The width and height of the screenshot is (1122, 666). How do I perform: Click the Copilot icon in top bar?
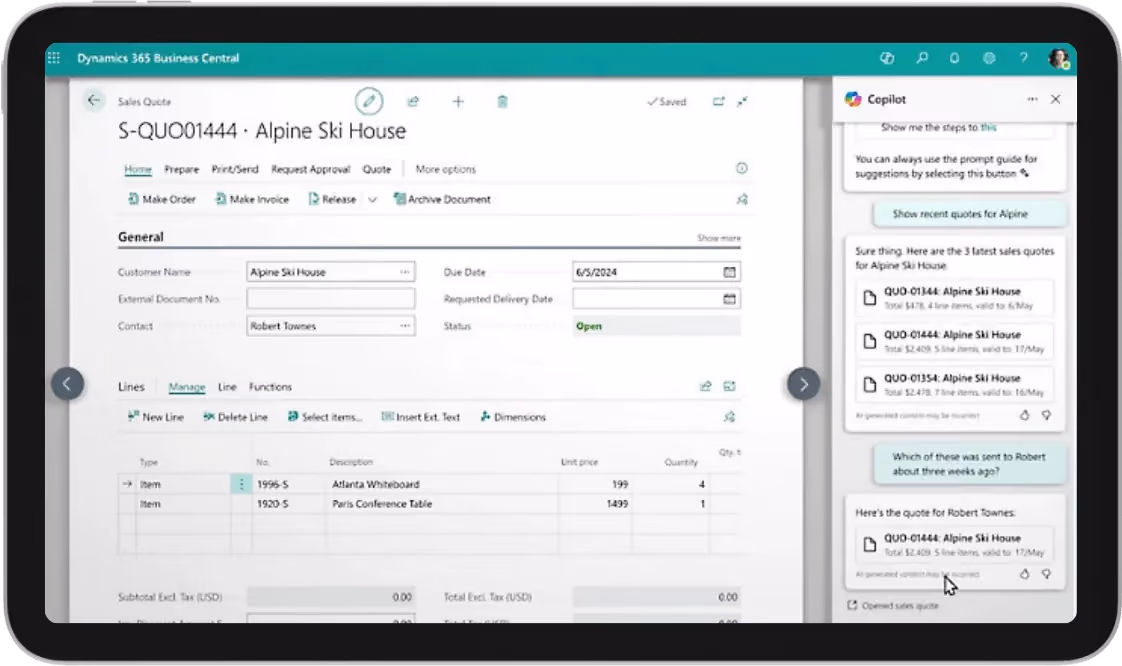887,58
